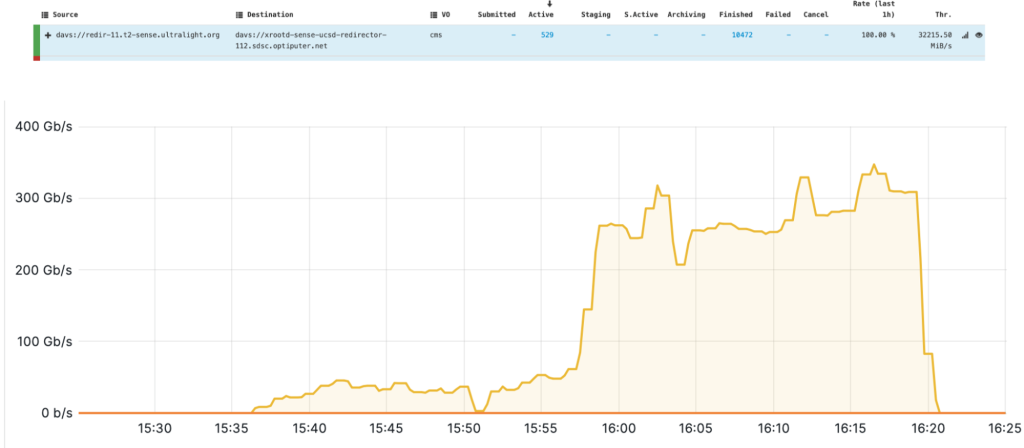Click the eye icon in transfer row

(x=979, y=35)
